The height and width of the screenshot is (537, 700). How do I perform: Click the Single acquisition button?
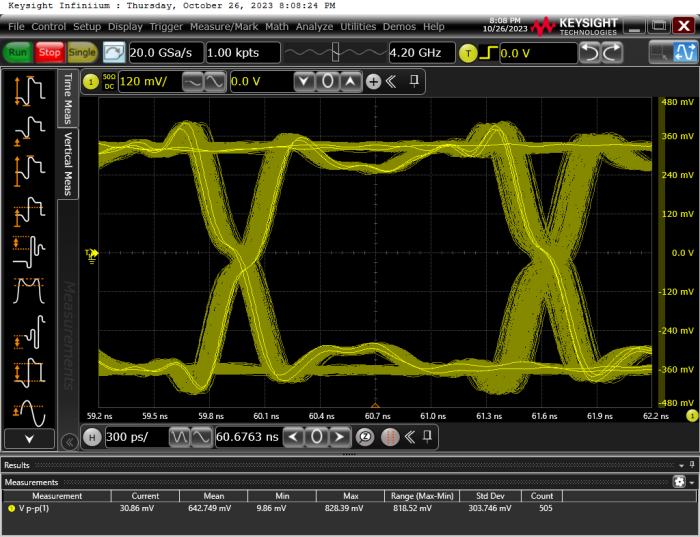click(82, 52)
